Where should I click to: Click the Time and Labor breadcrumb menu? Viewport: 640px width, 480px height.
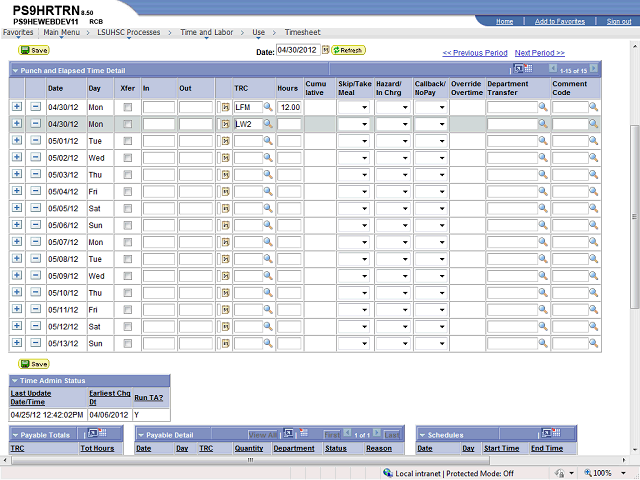[x=202, y=32]
